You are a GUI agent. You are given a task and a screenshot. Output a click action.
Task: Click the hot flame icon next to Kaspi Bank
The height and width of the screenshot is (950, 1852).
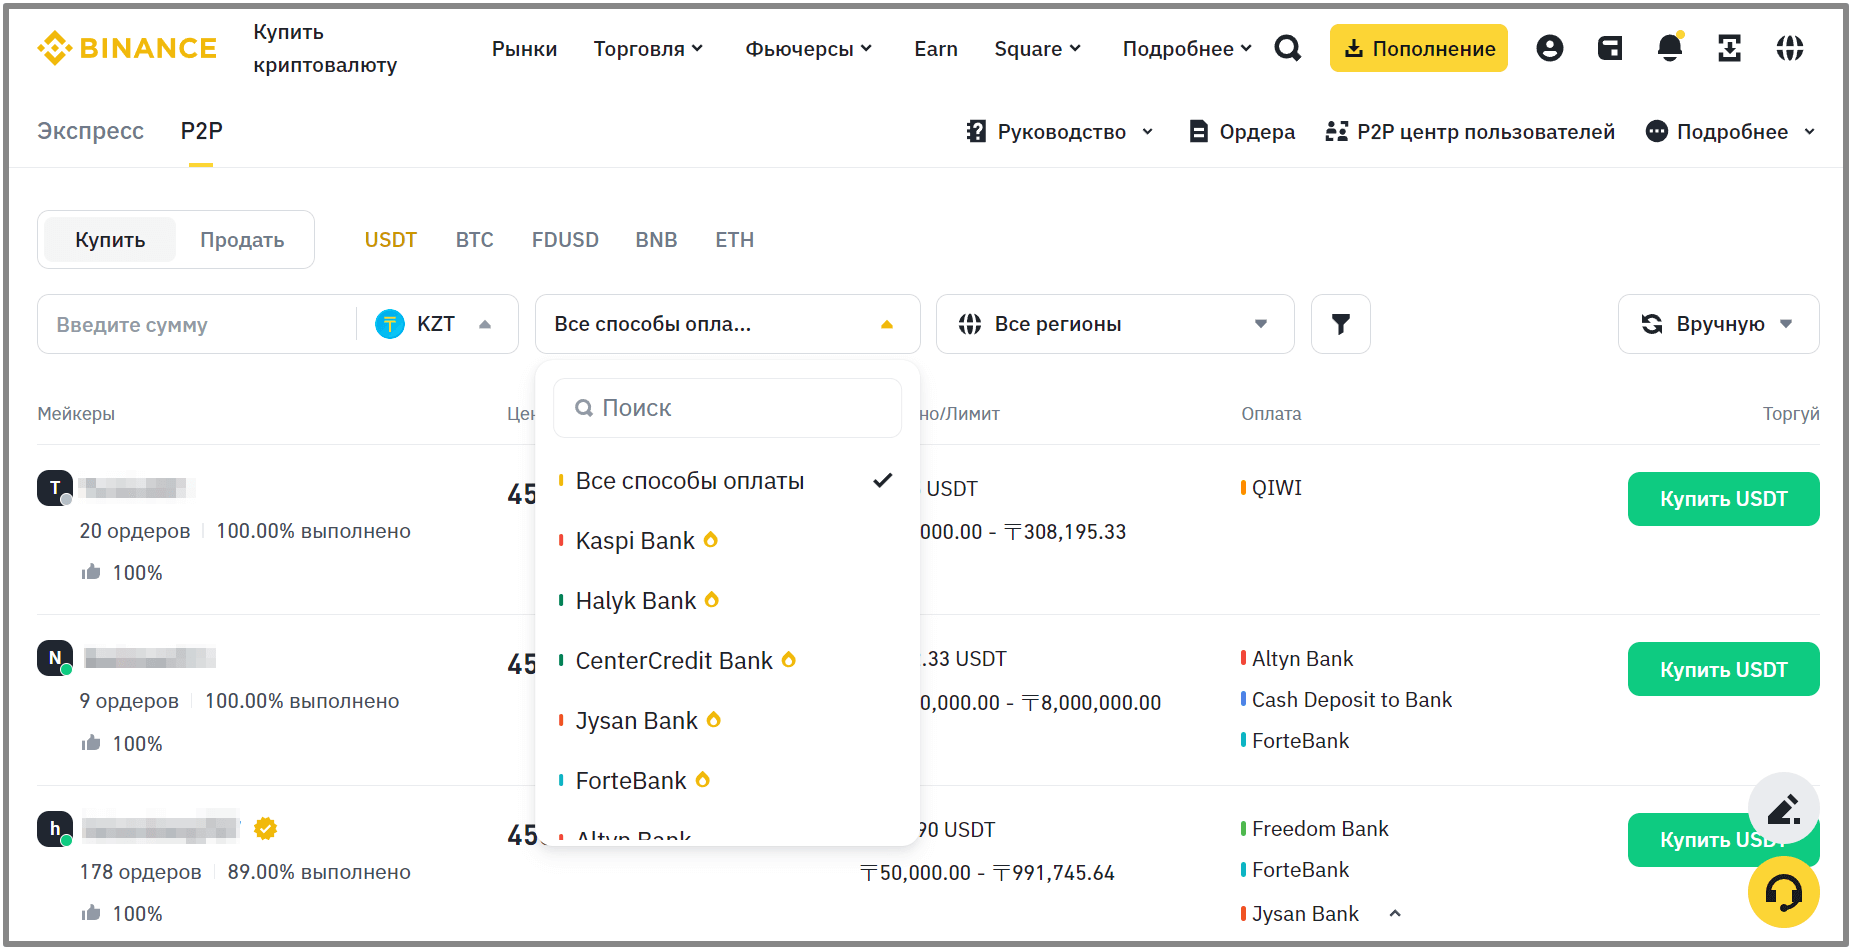[711, 540]
